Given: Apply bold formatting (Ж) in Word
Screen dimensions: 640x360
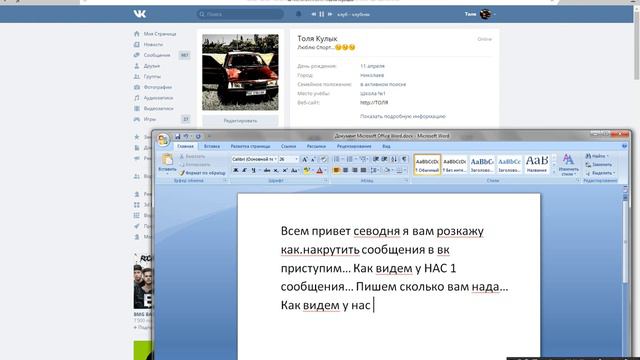Looking at the screenshot, I should point(236,170).
